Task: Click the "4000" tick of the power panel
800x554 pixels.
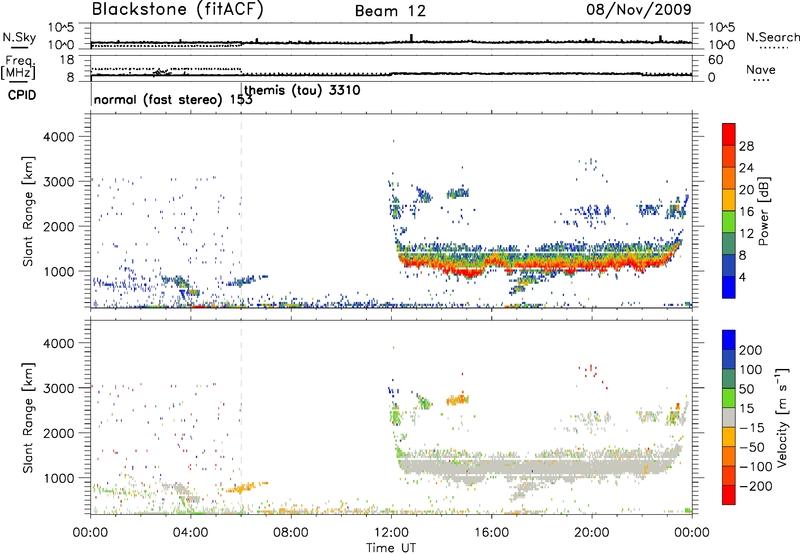Action: 58,137
